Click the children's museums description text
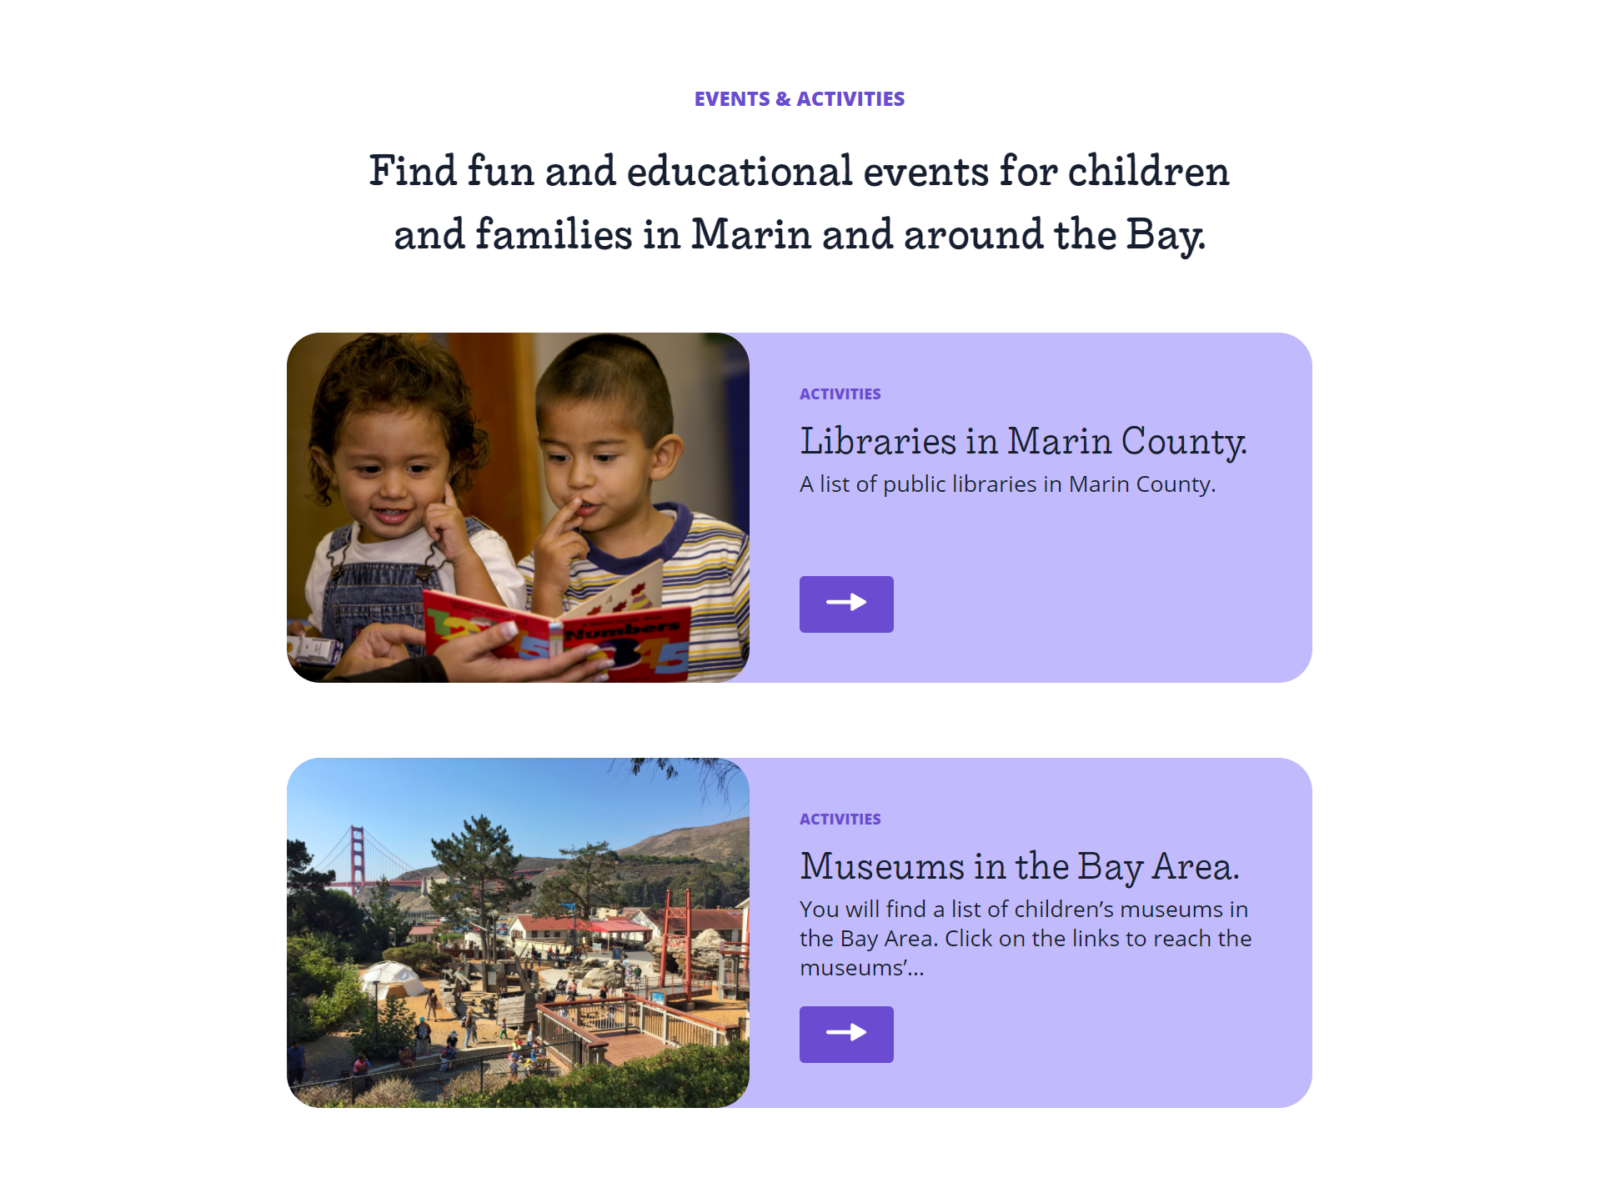The width and height of the screenshot is (1600, 1178). pos(1025,938)
